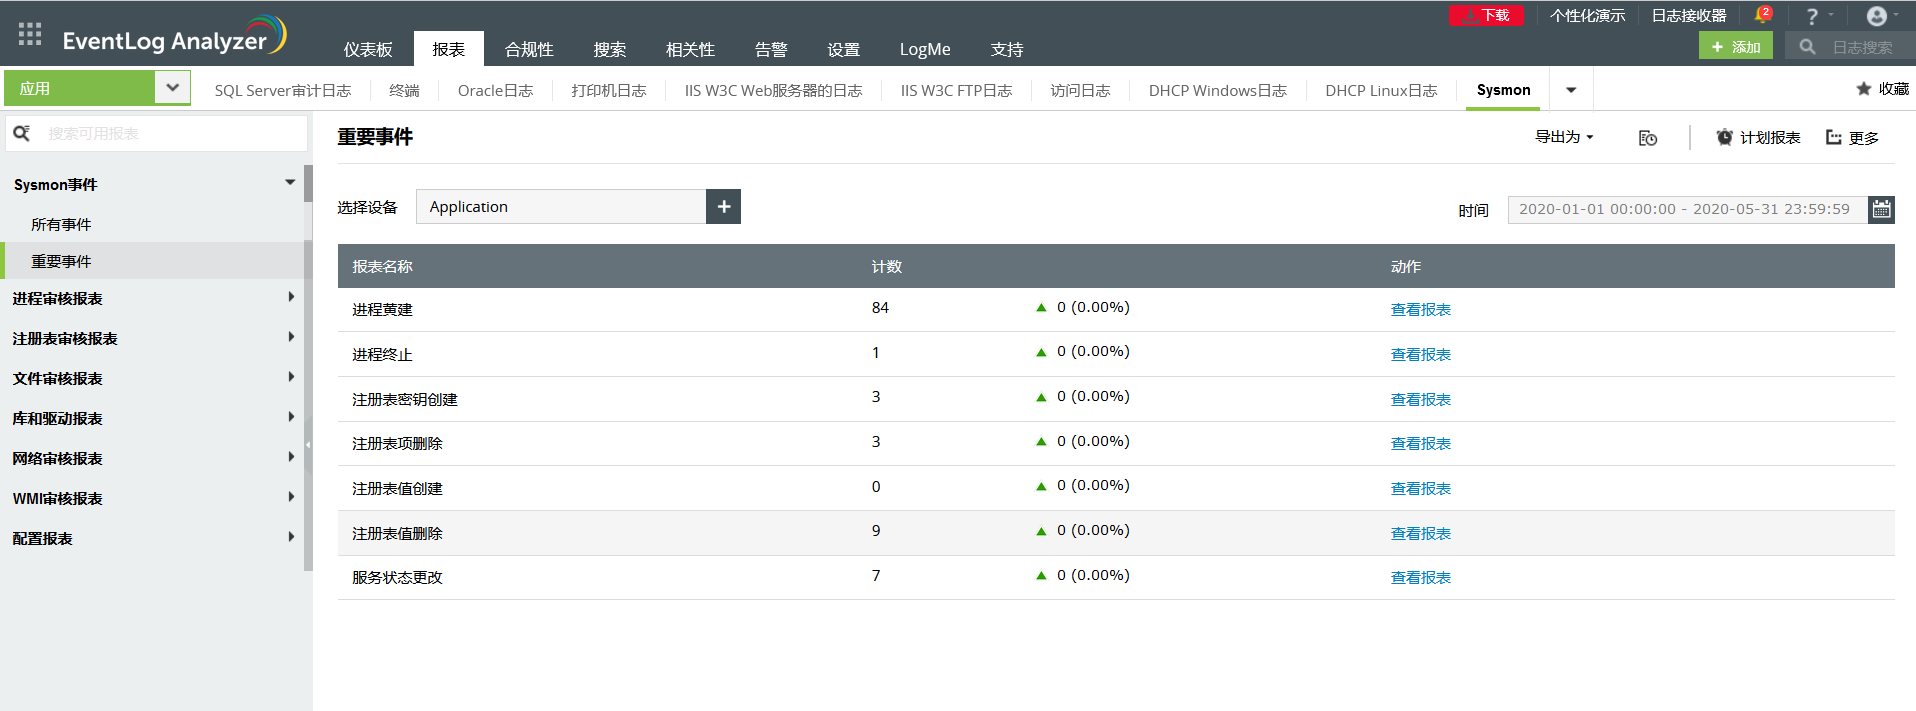This screenshot has width=1916, height=711.
Task: Expand the 库和驱动报表 section
Action: click(x=291, y=417)
